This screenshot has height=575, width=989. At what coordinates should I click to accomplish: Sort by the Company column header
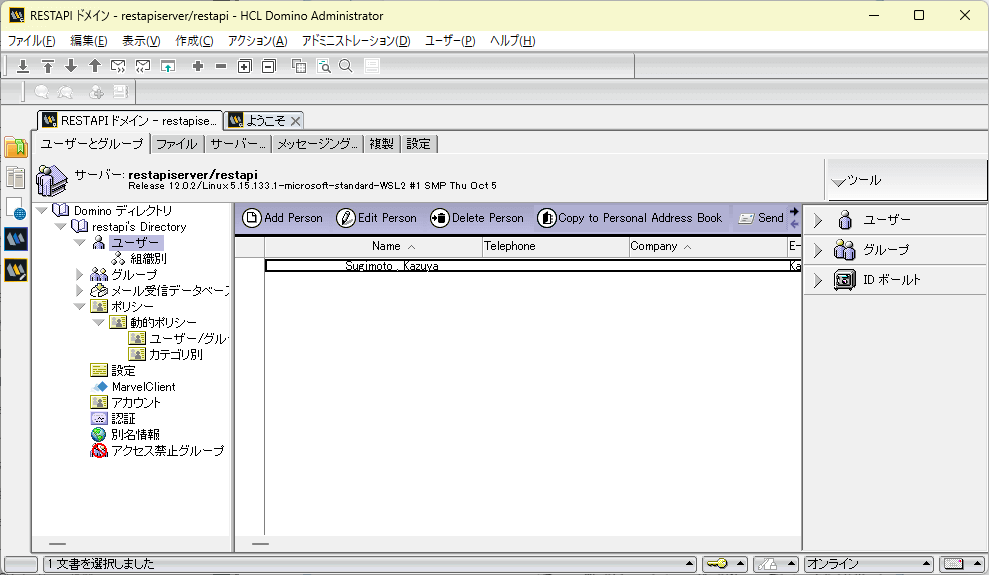click(x=708, y=247)
